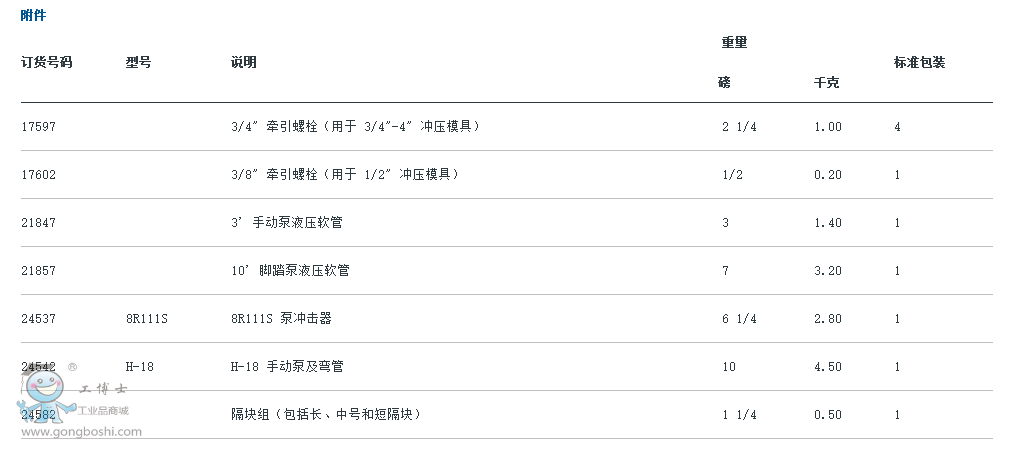Click model 8R111S in the 型号 column
The height and width of the screenshot is (451, 1010).
(x=147, y=318)
